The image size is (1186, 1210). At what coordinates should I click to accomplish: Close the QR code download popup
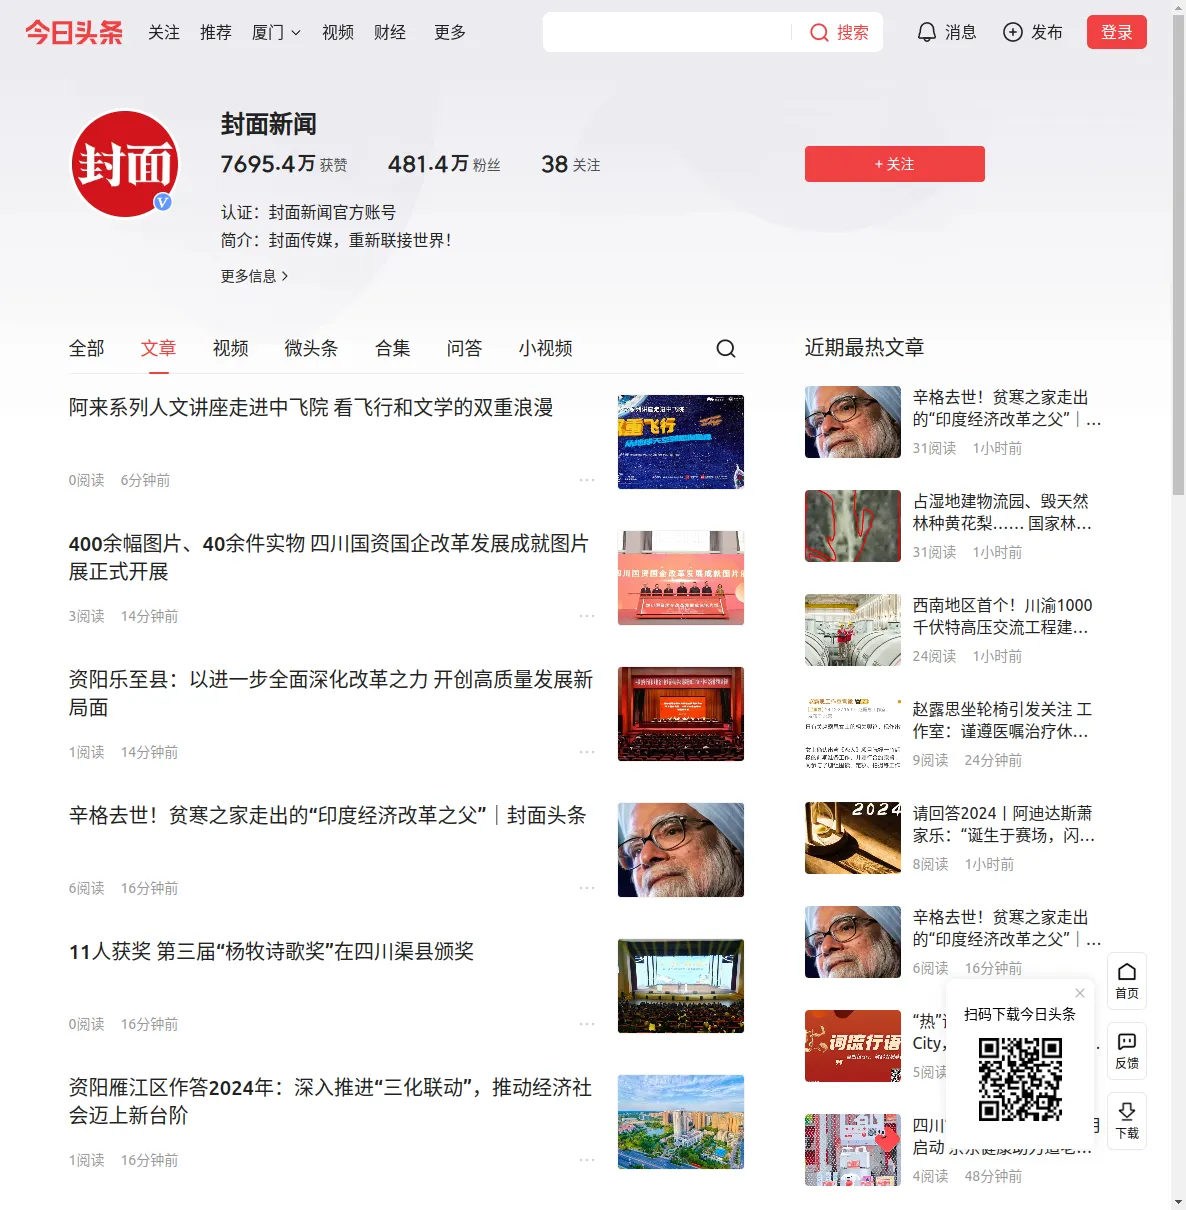pos(1080,993)
